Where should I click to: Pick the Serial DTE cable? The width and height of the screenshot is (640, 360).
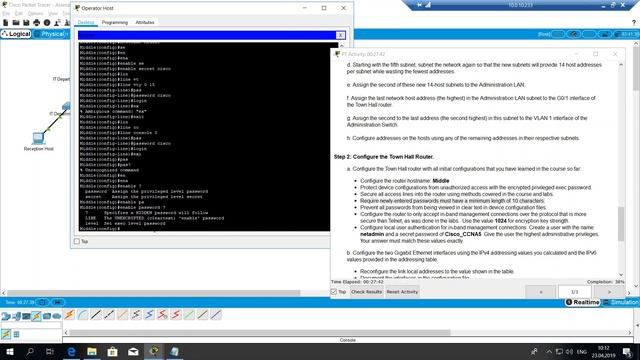[176, 315]
